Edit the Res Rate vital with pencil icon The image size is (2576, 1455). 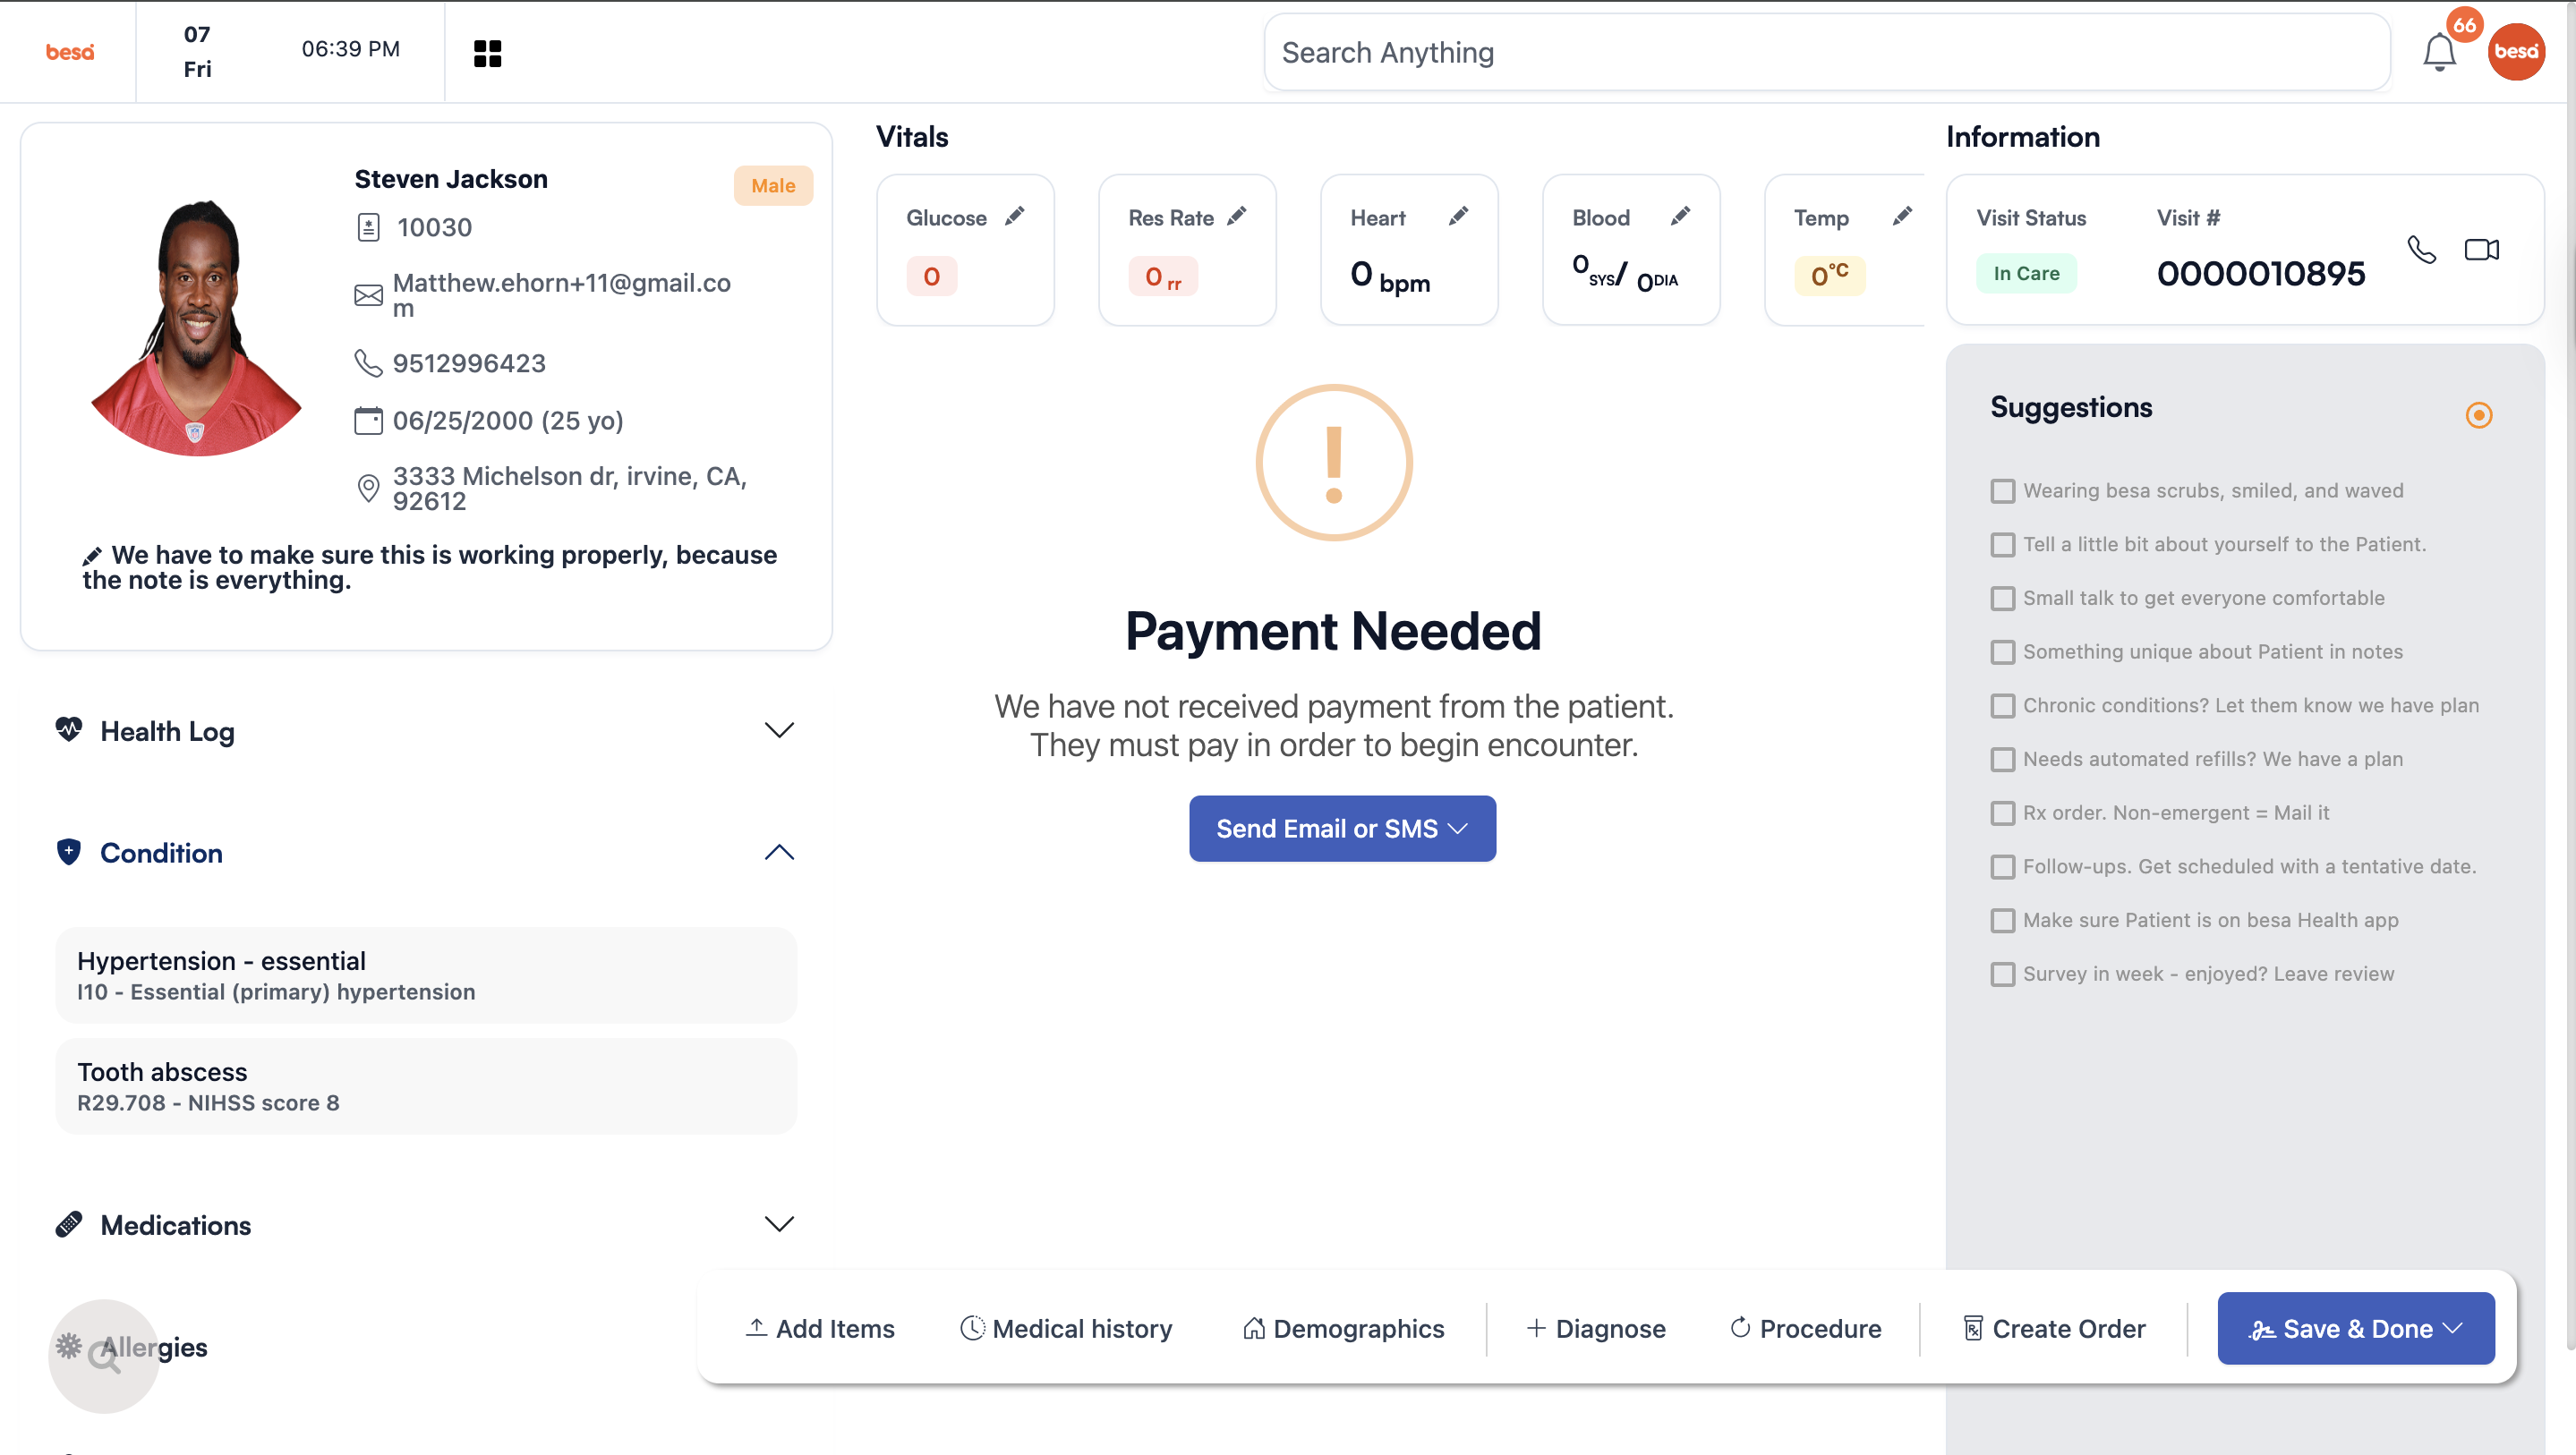pyautogui.click(x=1237, y=216)
